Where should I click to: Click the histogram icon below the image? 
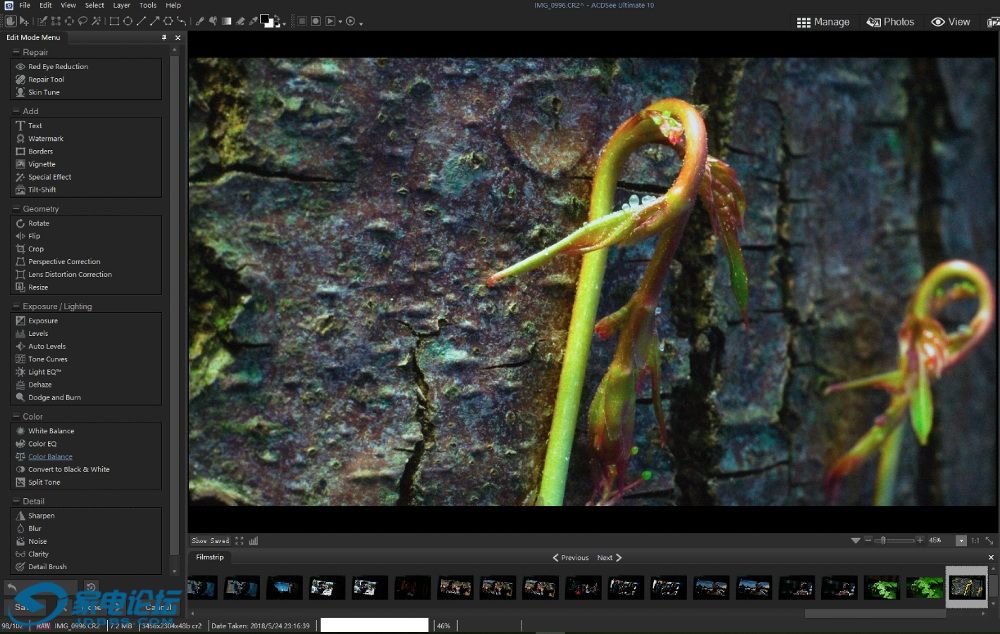[x=253, y=541]
